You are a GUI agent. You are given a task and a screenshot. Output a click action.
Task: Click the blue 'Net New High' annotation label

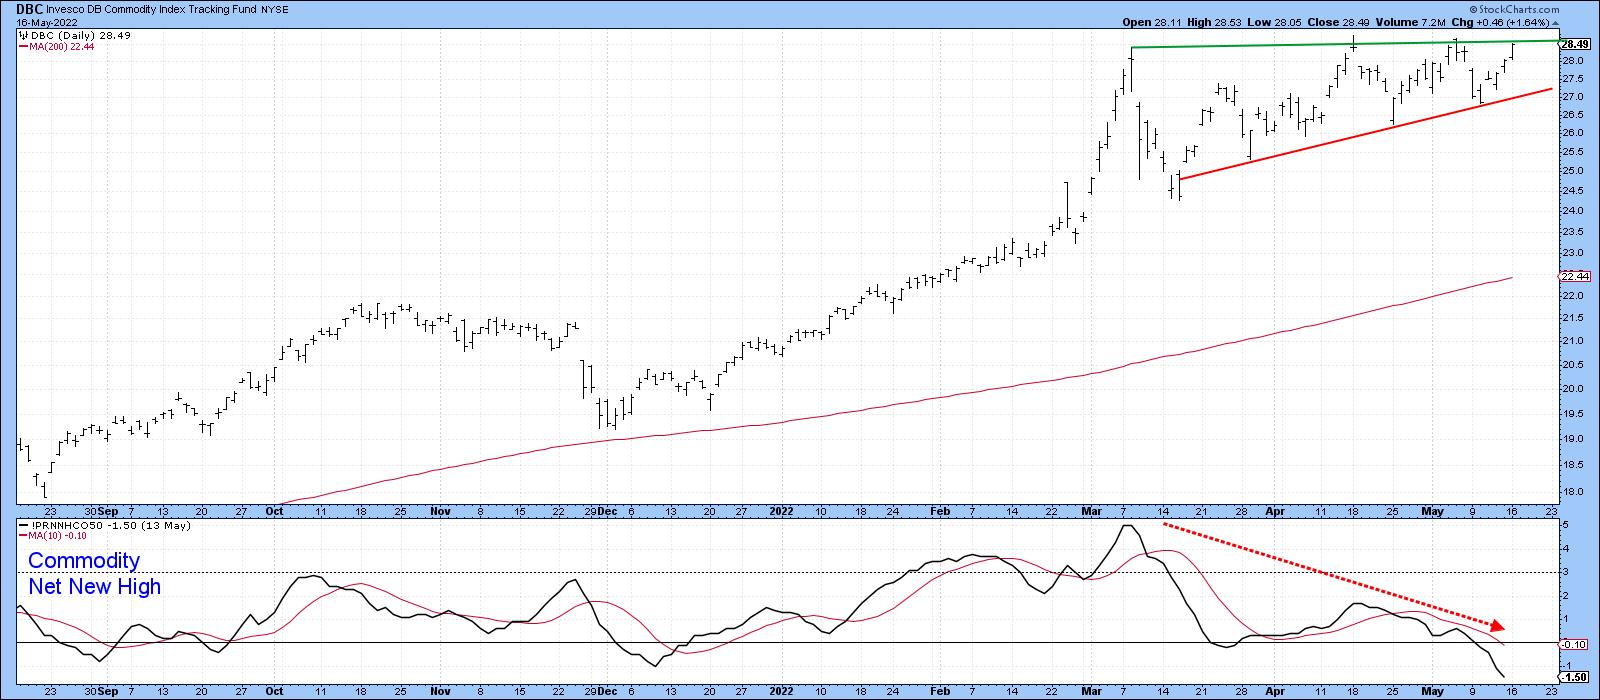click(x=94, y=587)
